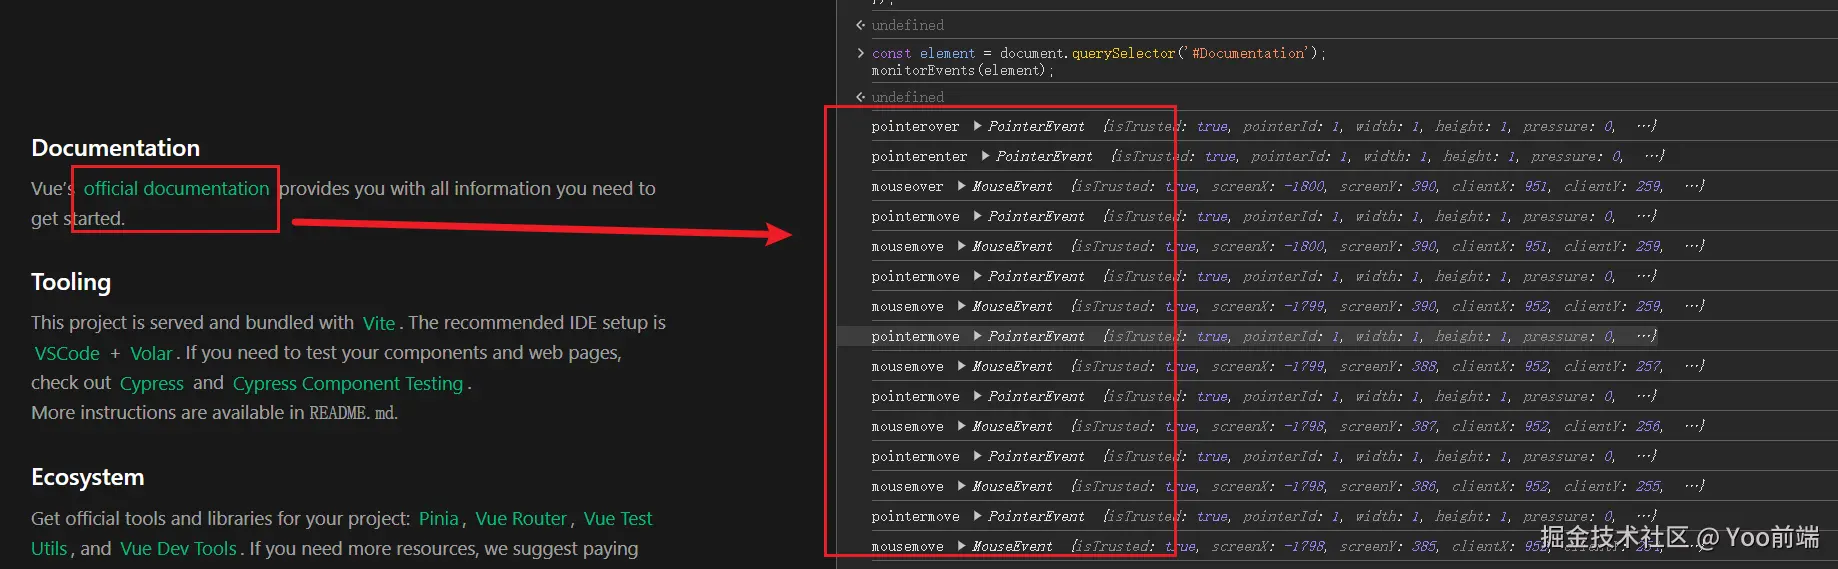This screenshot has height=569, width=1838.
Task: Open the Pinia link
Action: pyautogui.click(x=438, y=519)
